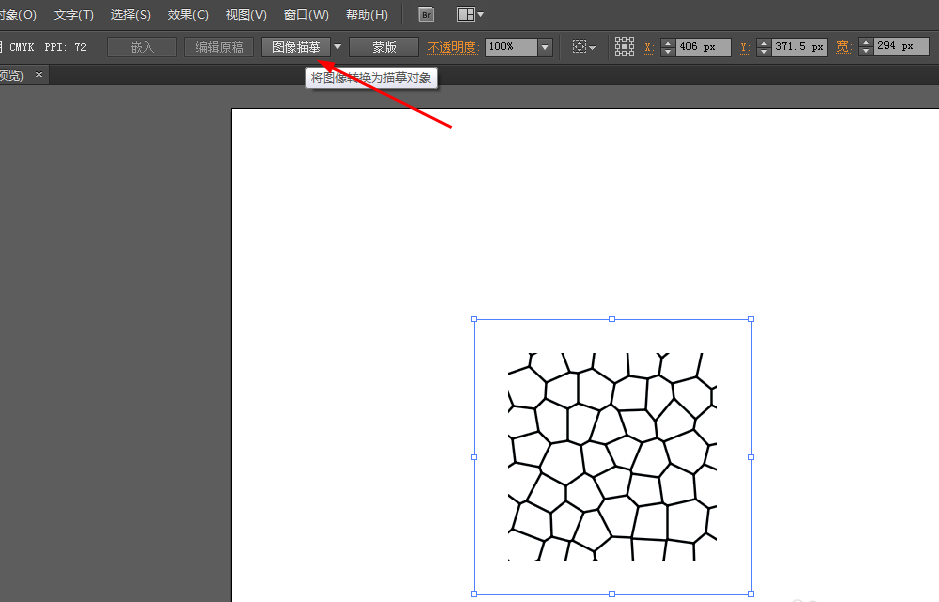Image resolution: width=939 pixels, height=602 pixels.
Task: Open the 选择(S) menu
Action: pos(131,15)
